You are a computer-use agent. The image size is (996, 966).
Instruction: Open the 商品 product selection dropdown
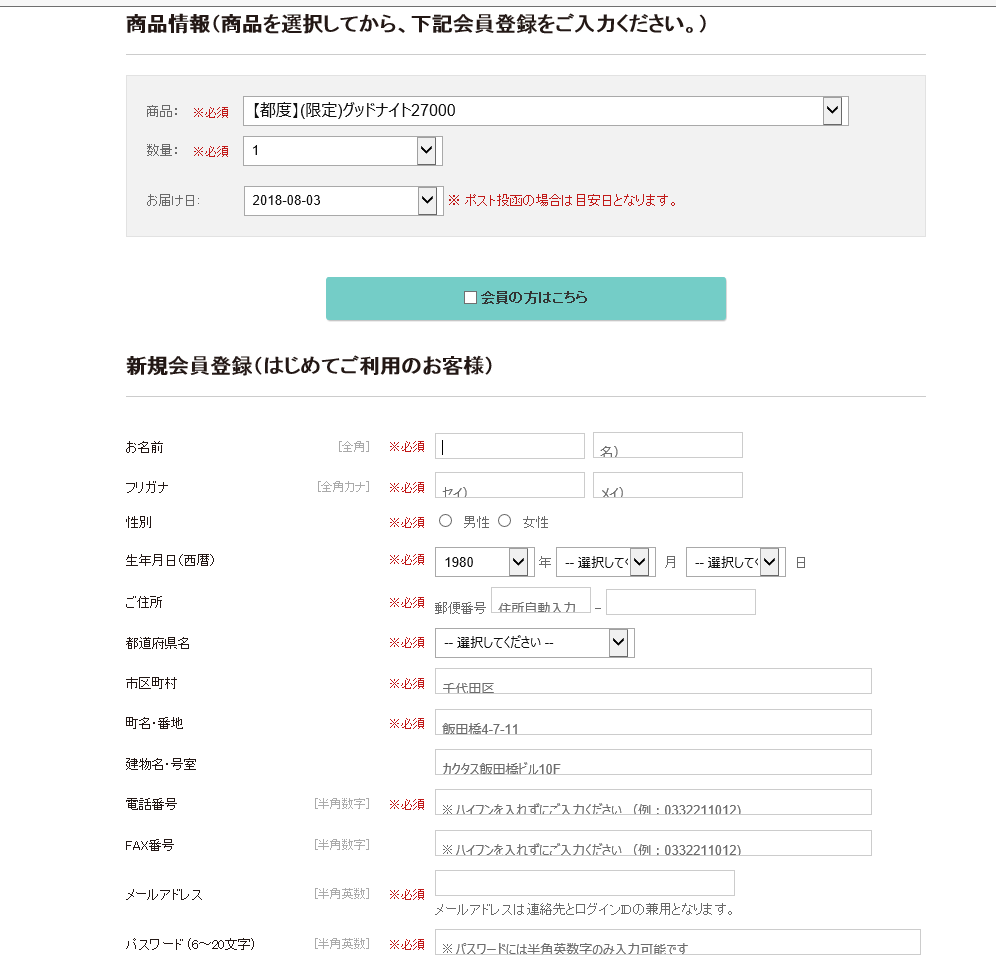(833, 110)
